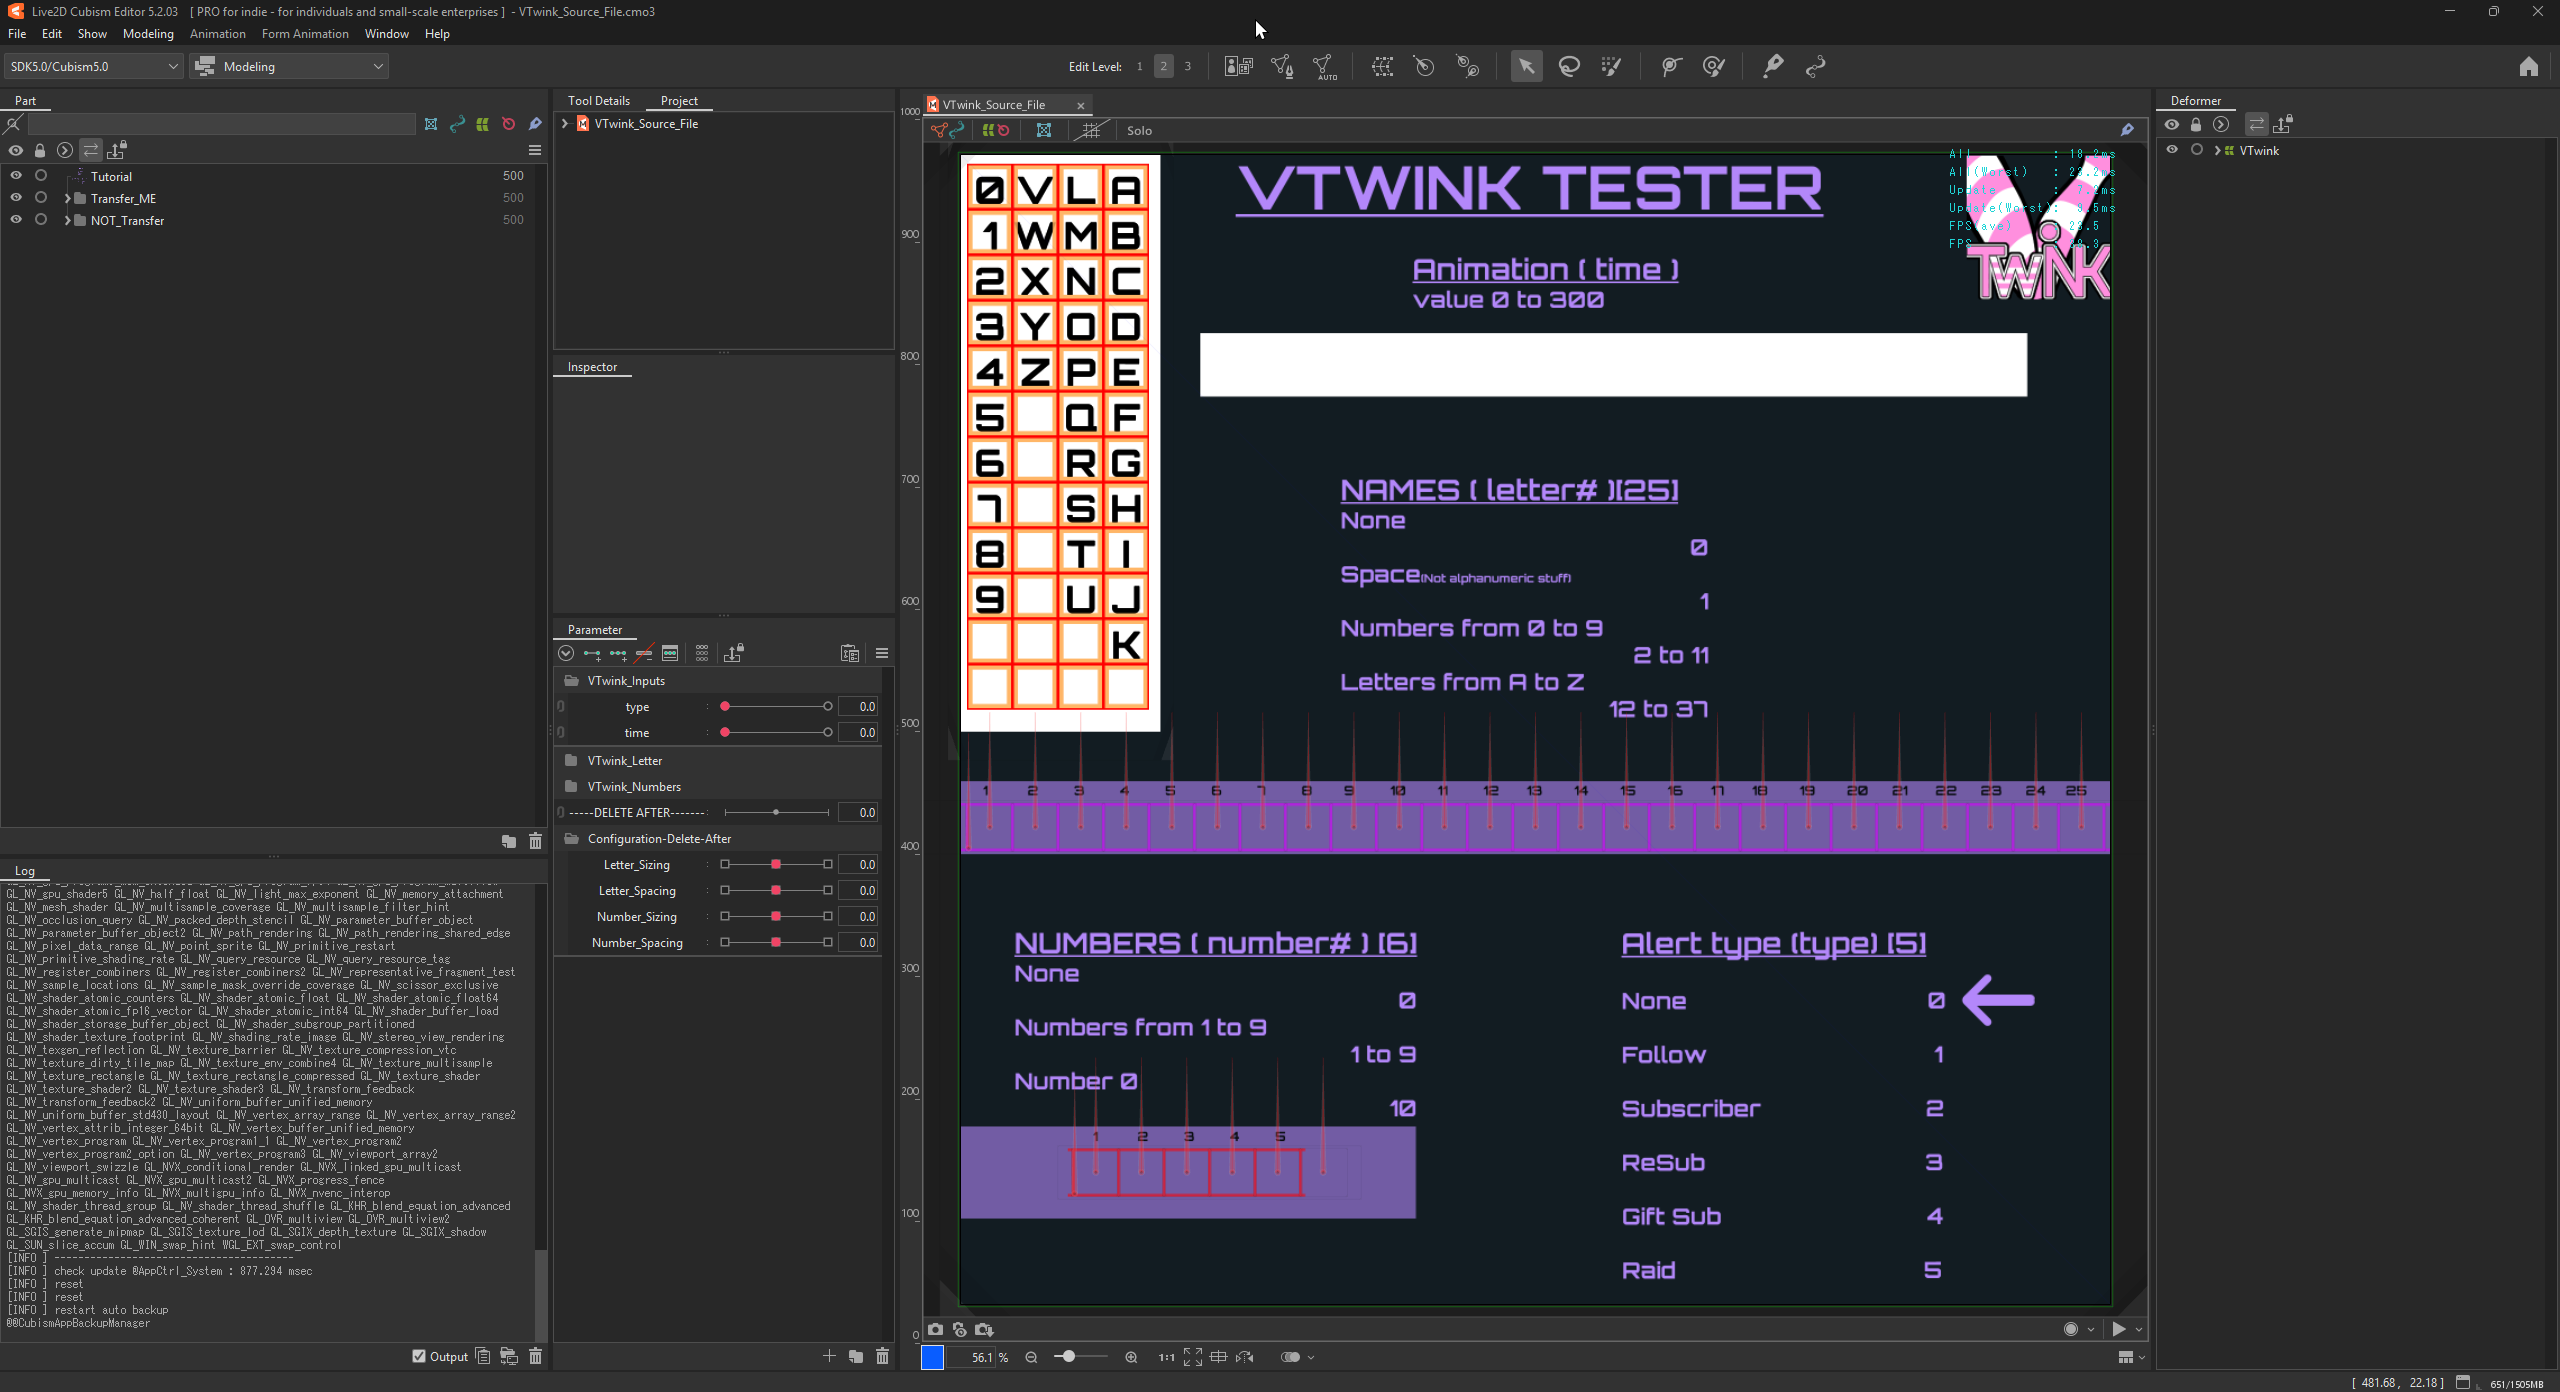Create a warp deformer from the toolbar
2560x1392 pixels.
(x=1383, y=66)
